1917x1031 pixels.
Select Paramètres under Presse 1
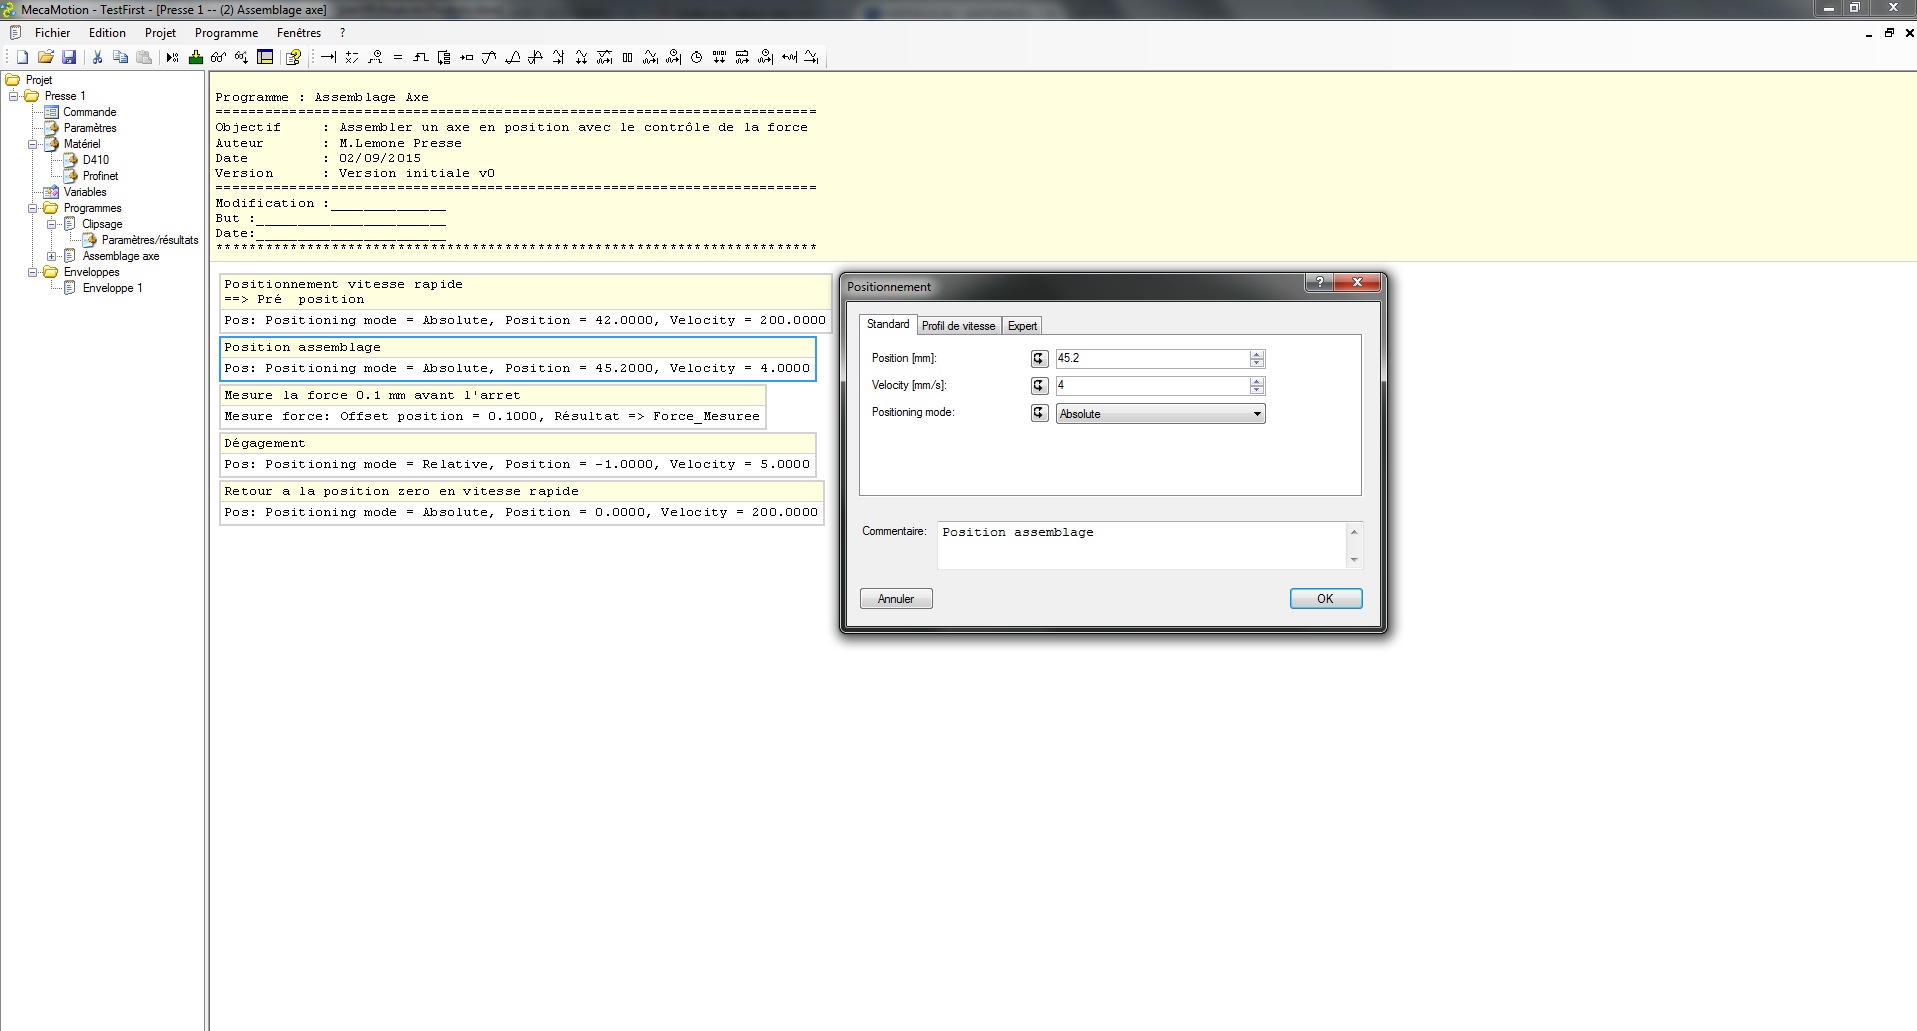coord(90,128)
